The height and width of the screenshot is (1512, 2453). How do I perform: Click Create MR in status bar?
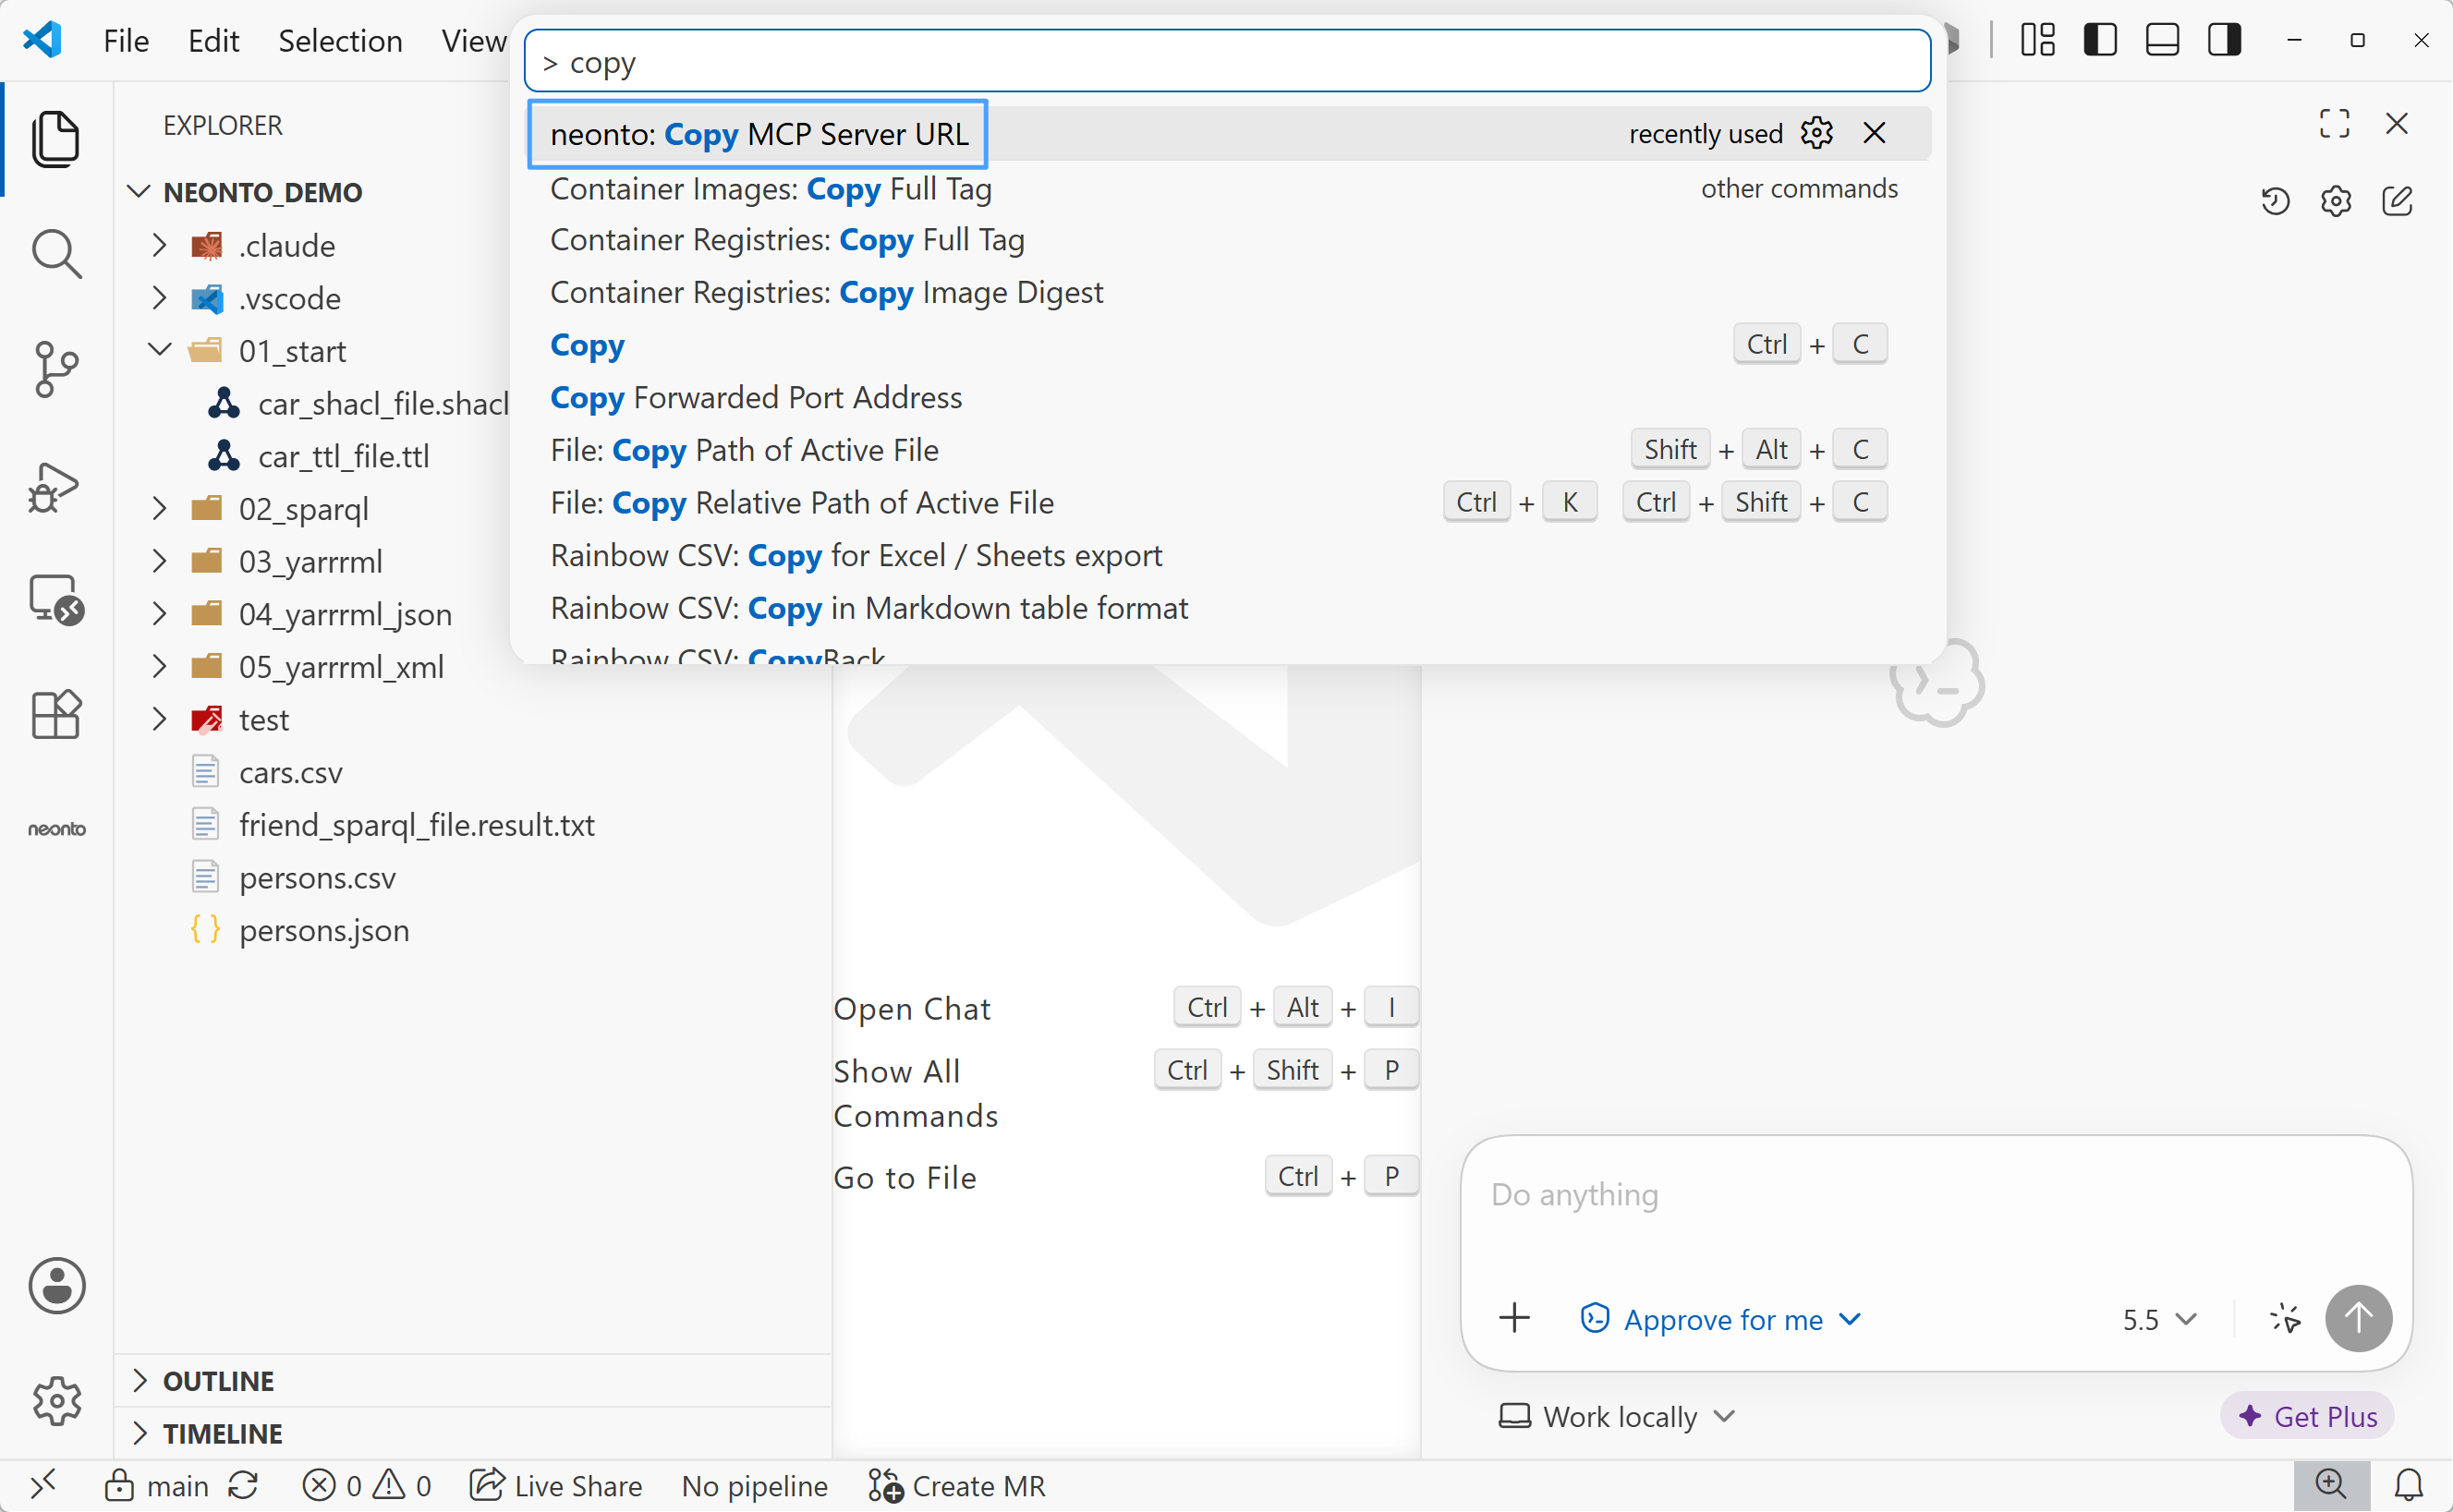point(956,1485)
